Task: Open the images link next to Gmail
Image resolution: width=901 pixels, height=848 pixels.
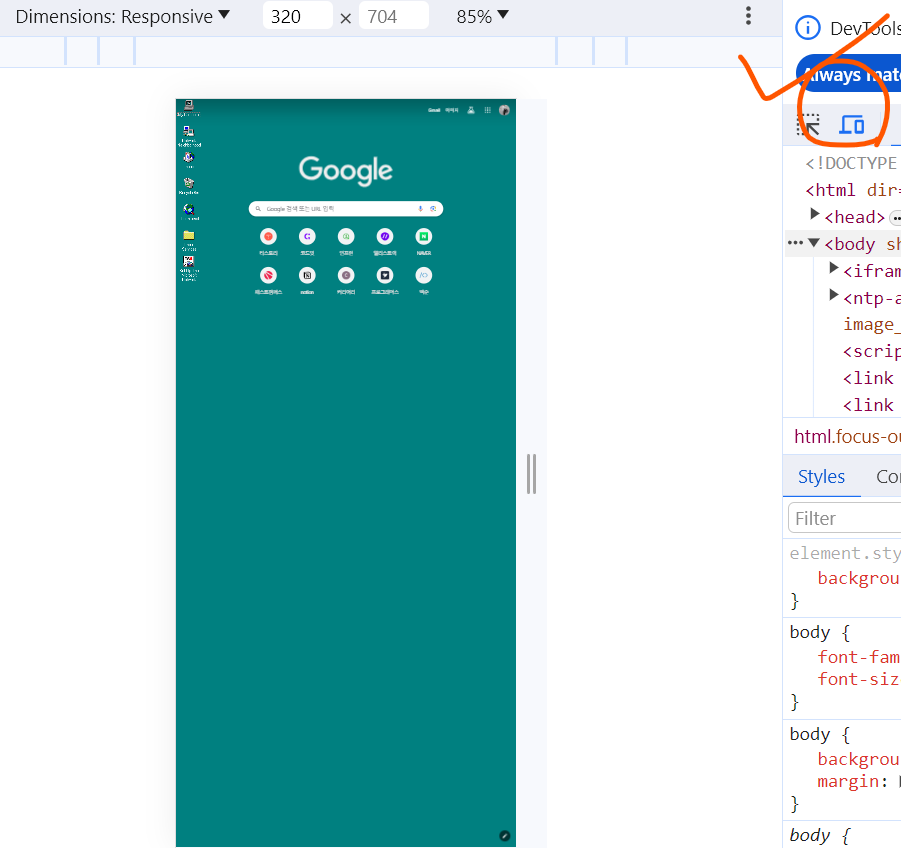Action: (x=452, y=110)
